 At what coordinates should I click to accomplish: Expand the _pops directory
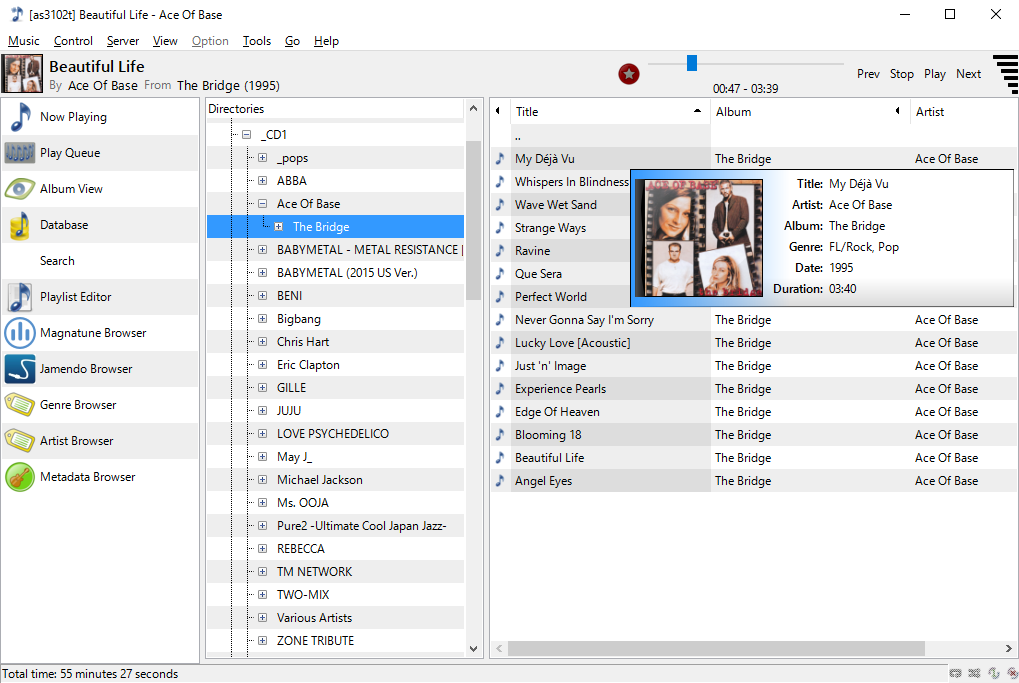263,158
